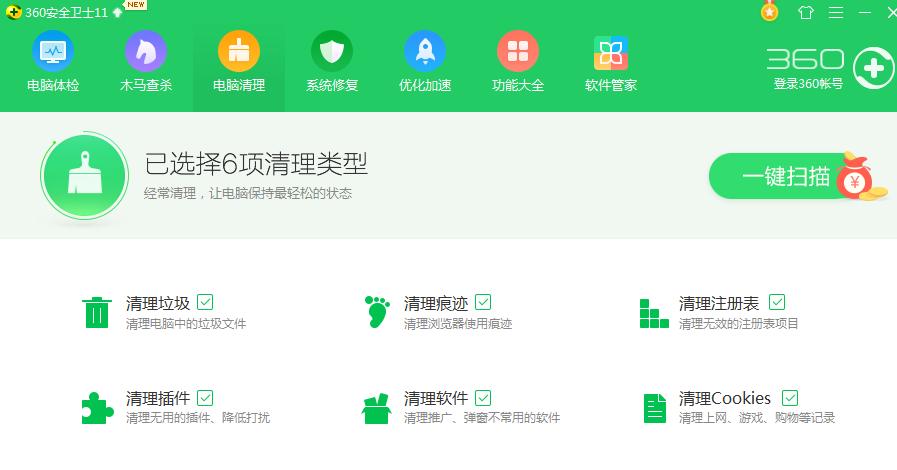Open 木马查杀 trojan scan icon

tap(146, 51)
